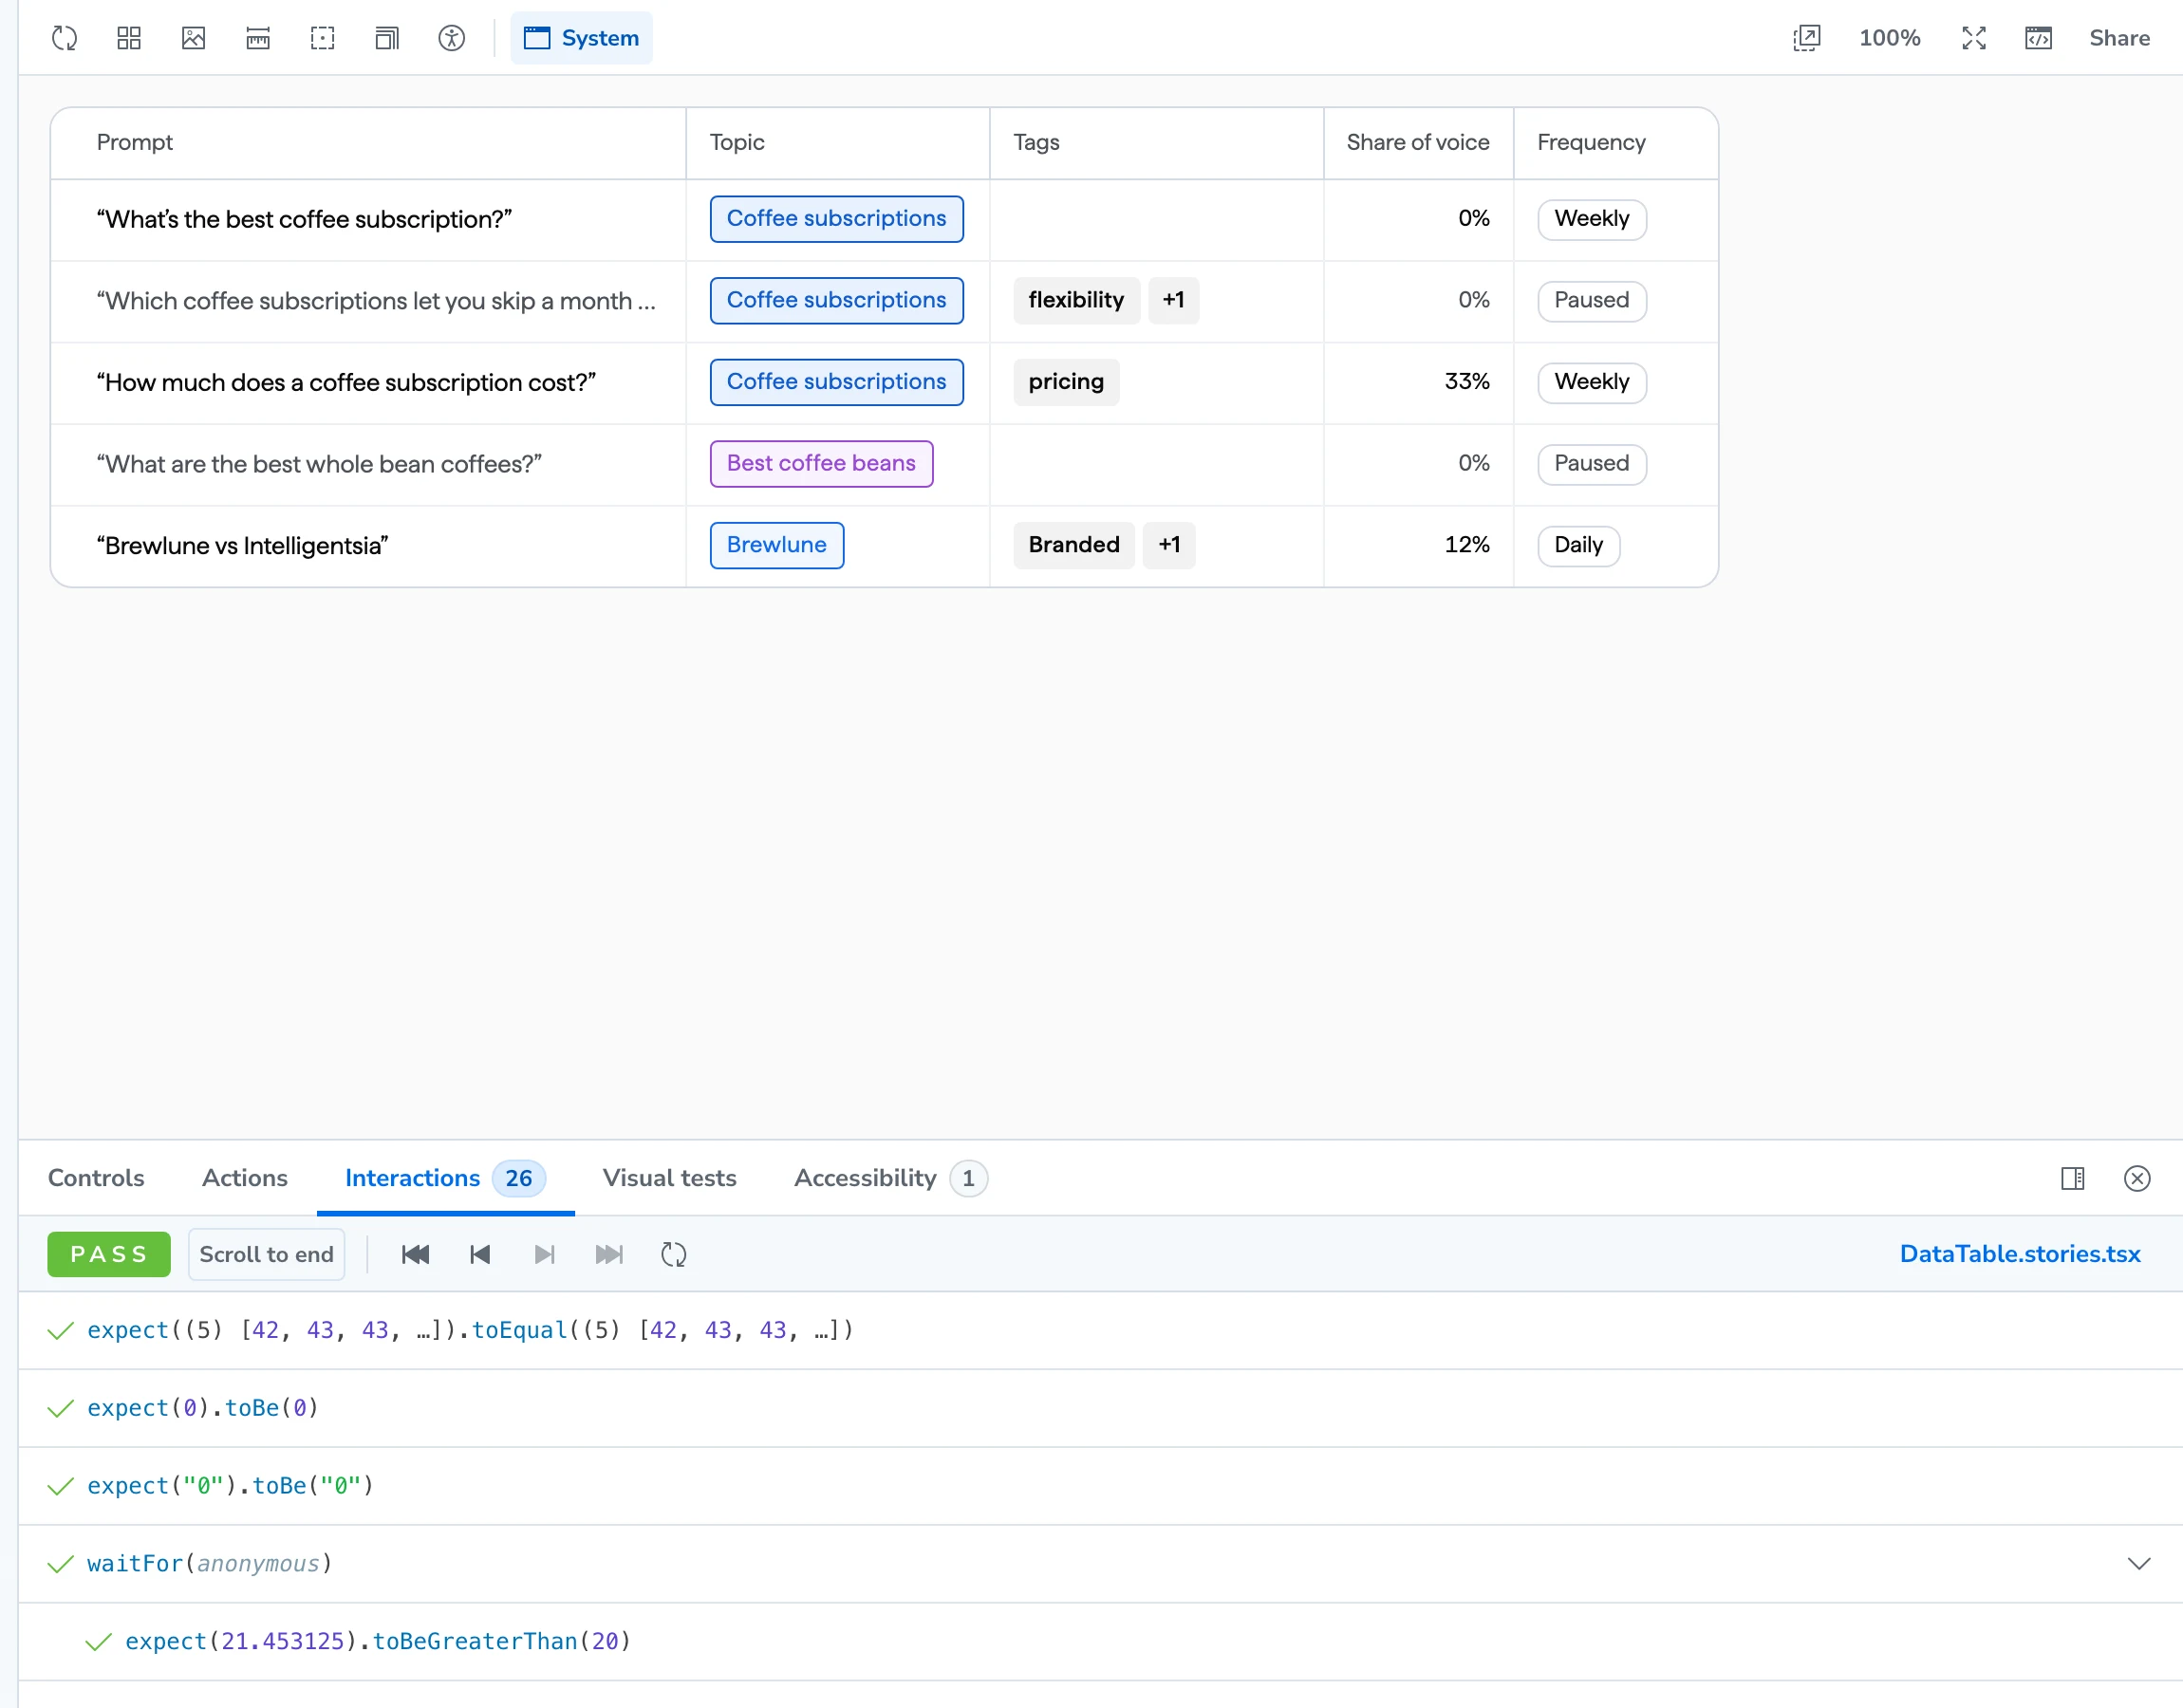Open the accessibility vision simulator icon

pos(452,38)
